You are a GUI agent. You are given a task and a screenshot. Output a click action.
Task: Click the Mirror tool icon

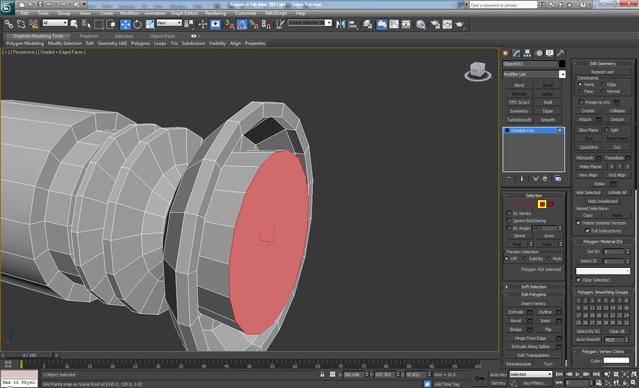[x=340, y=24]
